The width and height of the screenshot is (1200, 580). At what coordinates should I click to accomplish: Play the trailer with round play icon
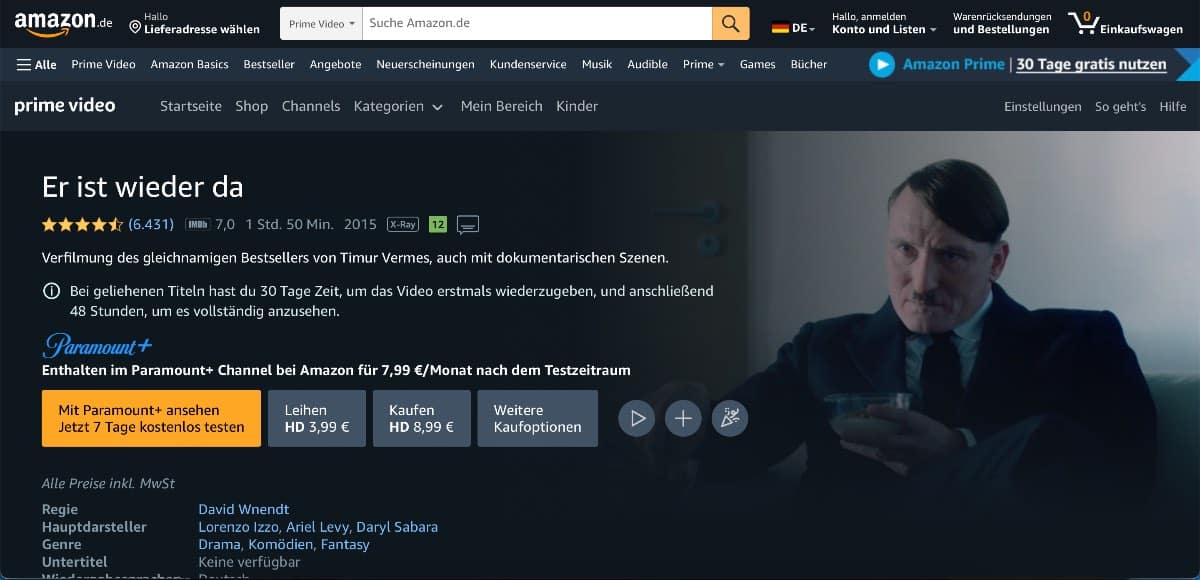(637, 418)
